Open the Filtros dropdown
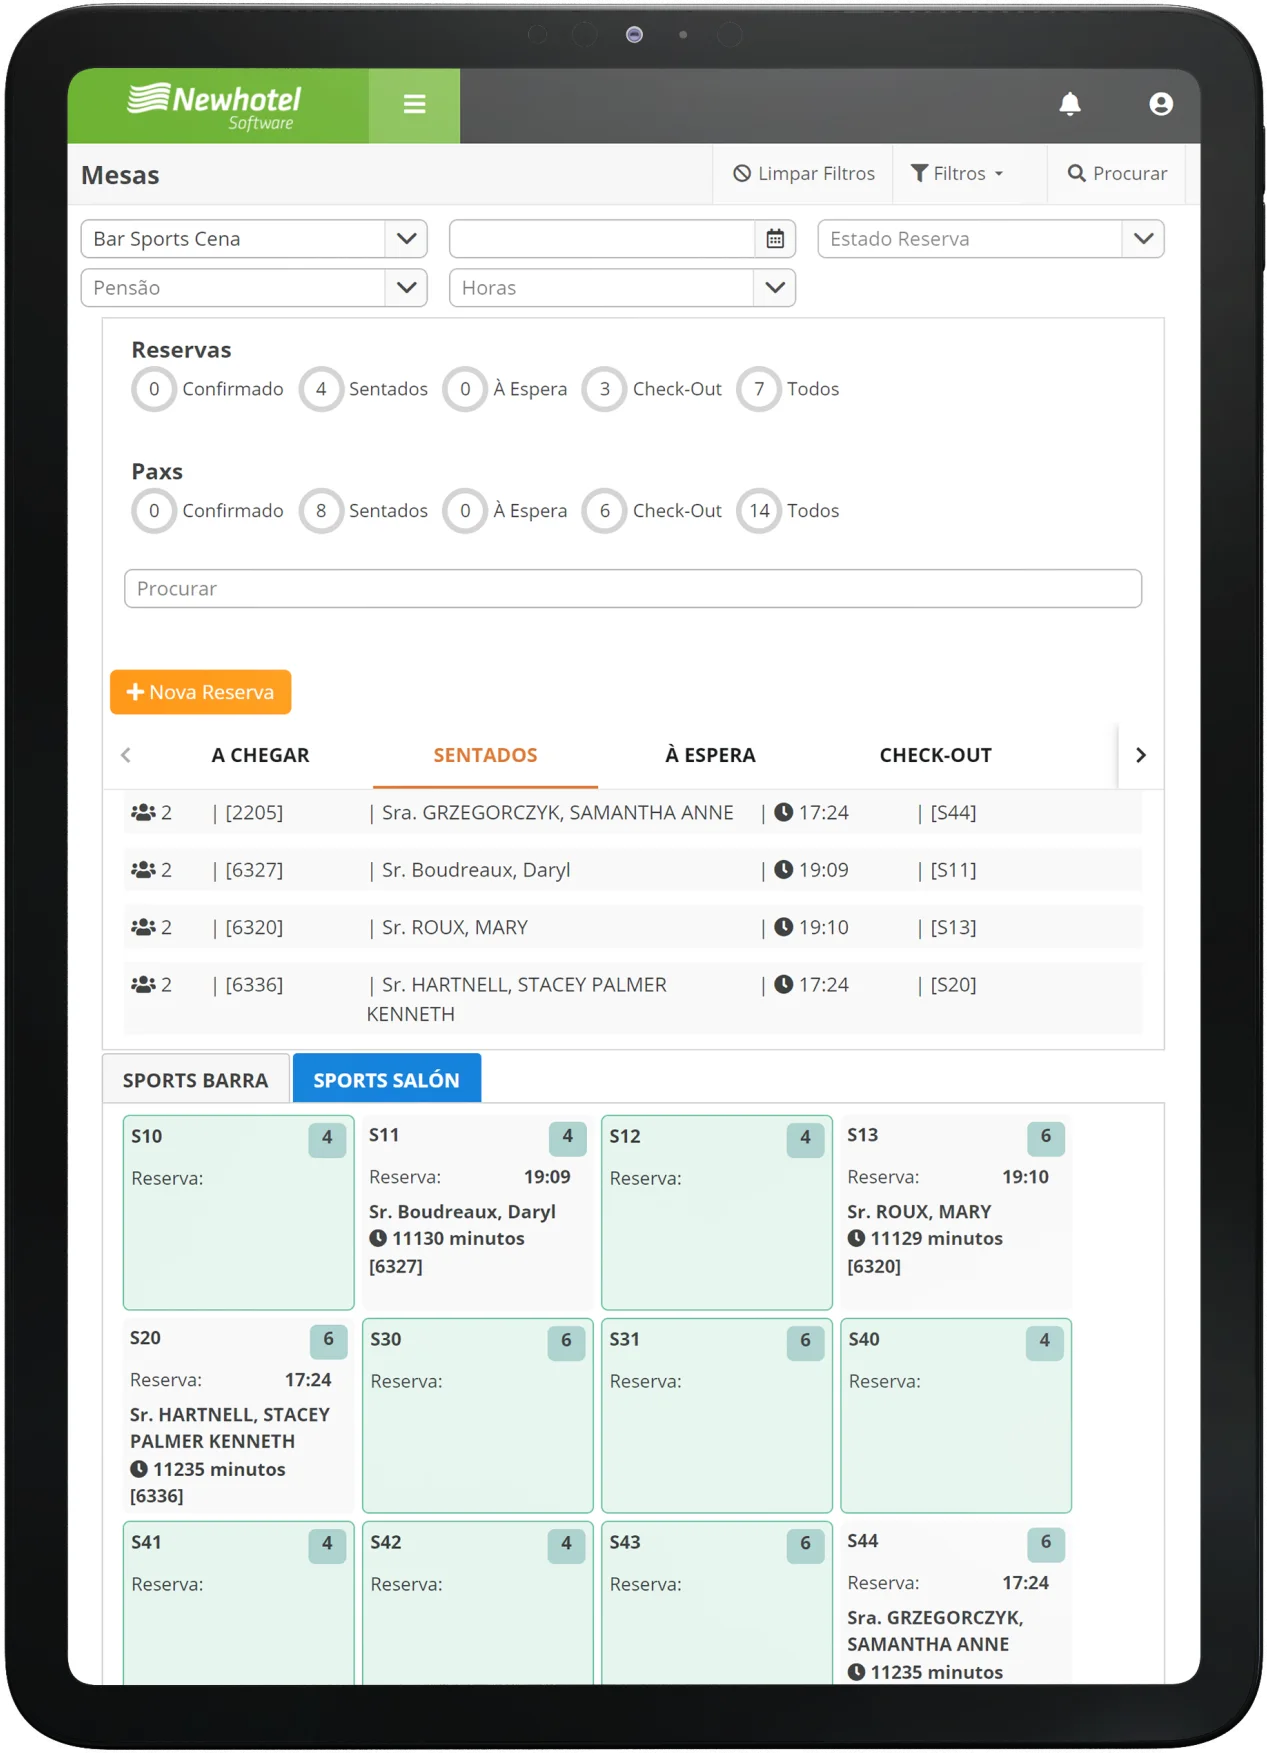Viewport: 1269px width, 1753px height. (957, 174)
